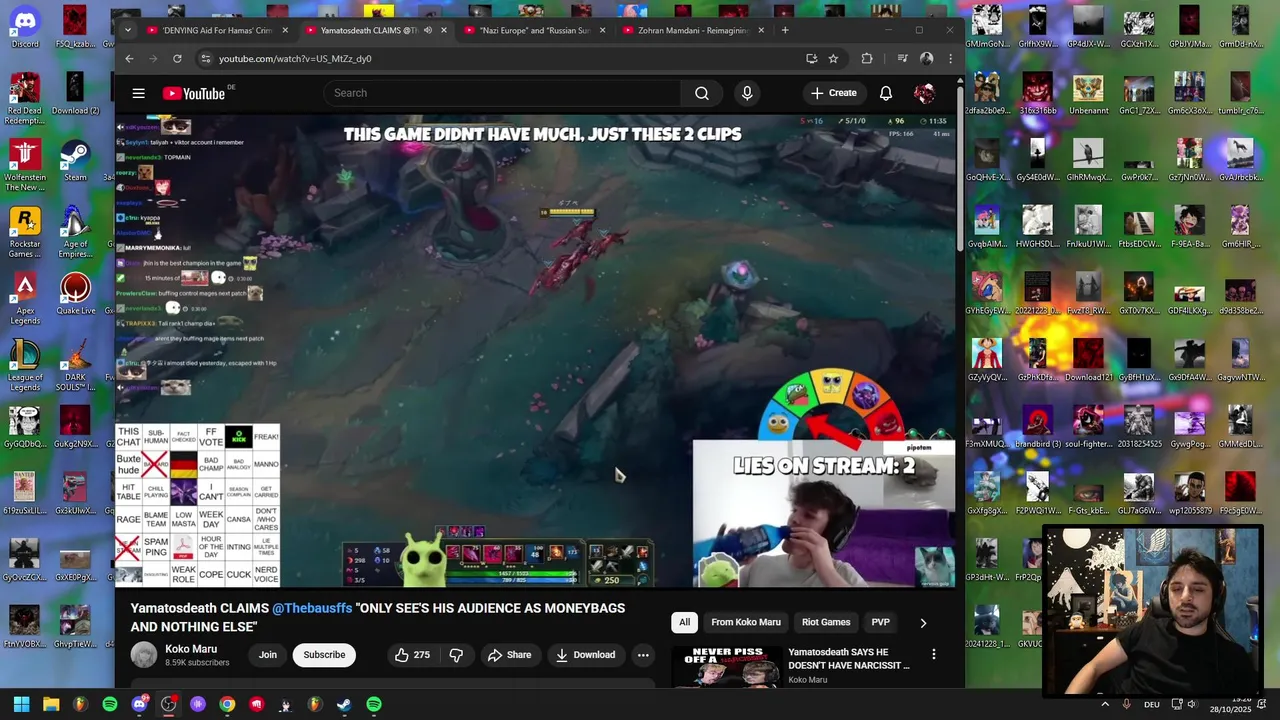1280x720 pixels.
Task: Open options menu for recommended video
Action: point(934,655)
